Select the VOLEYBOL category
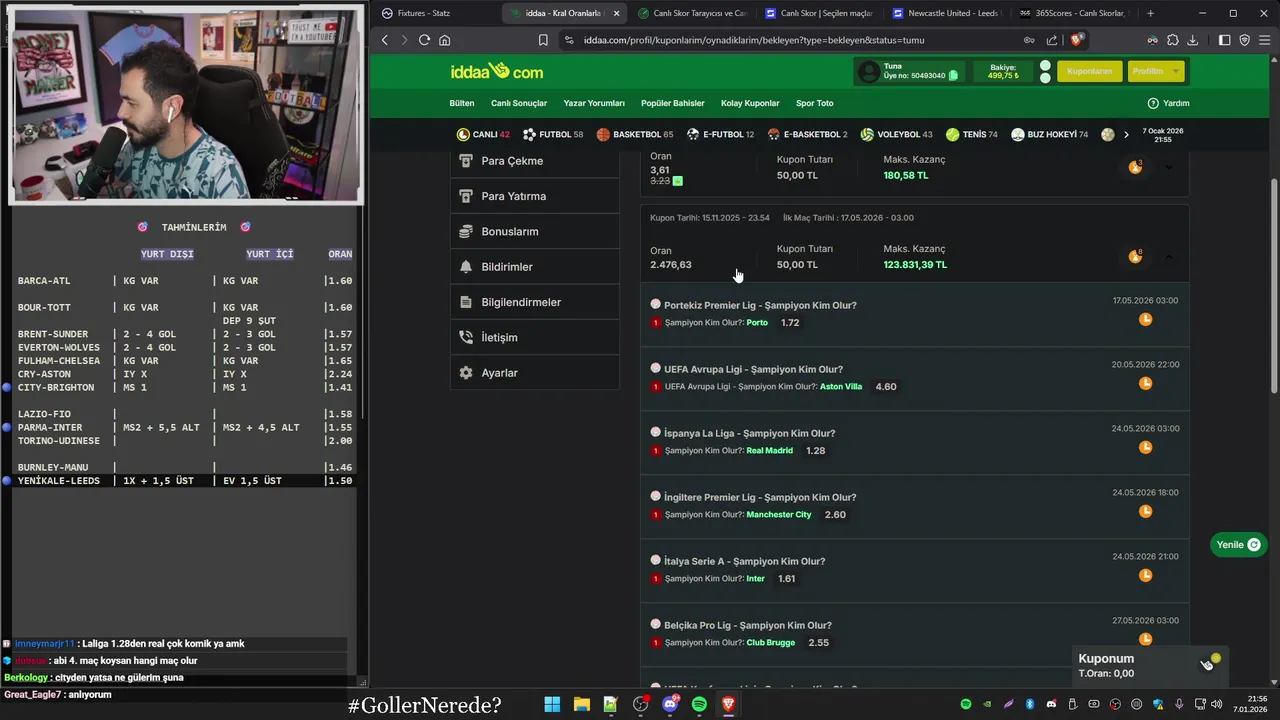The width and height of the screenshot is (1280, 720). pyautogui.click(x=897, y=134)
